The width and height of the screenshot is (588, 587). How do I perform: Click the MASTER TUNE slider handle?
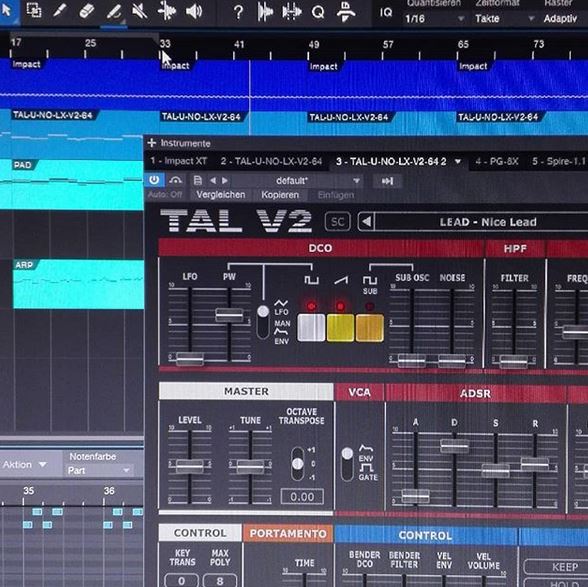click(x=250, y=466)
